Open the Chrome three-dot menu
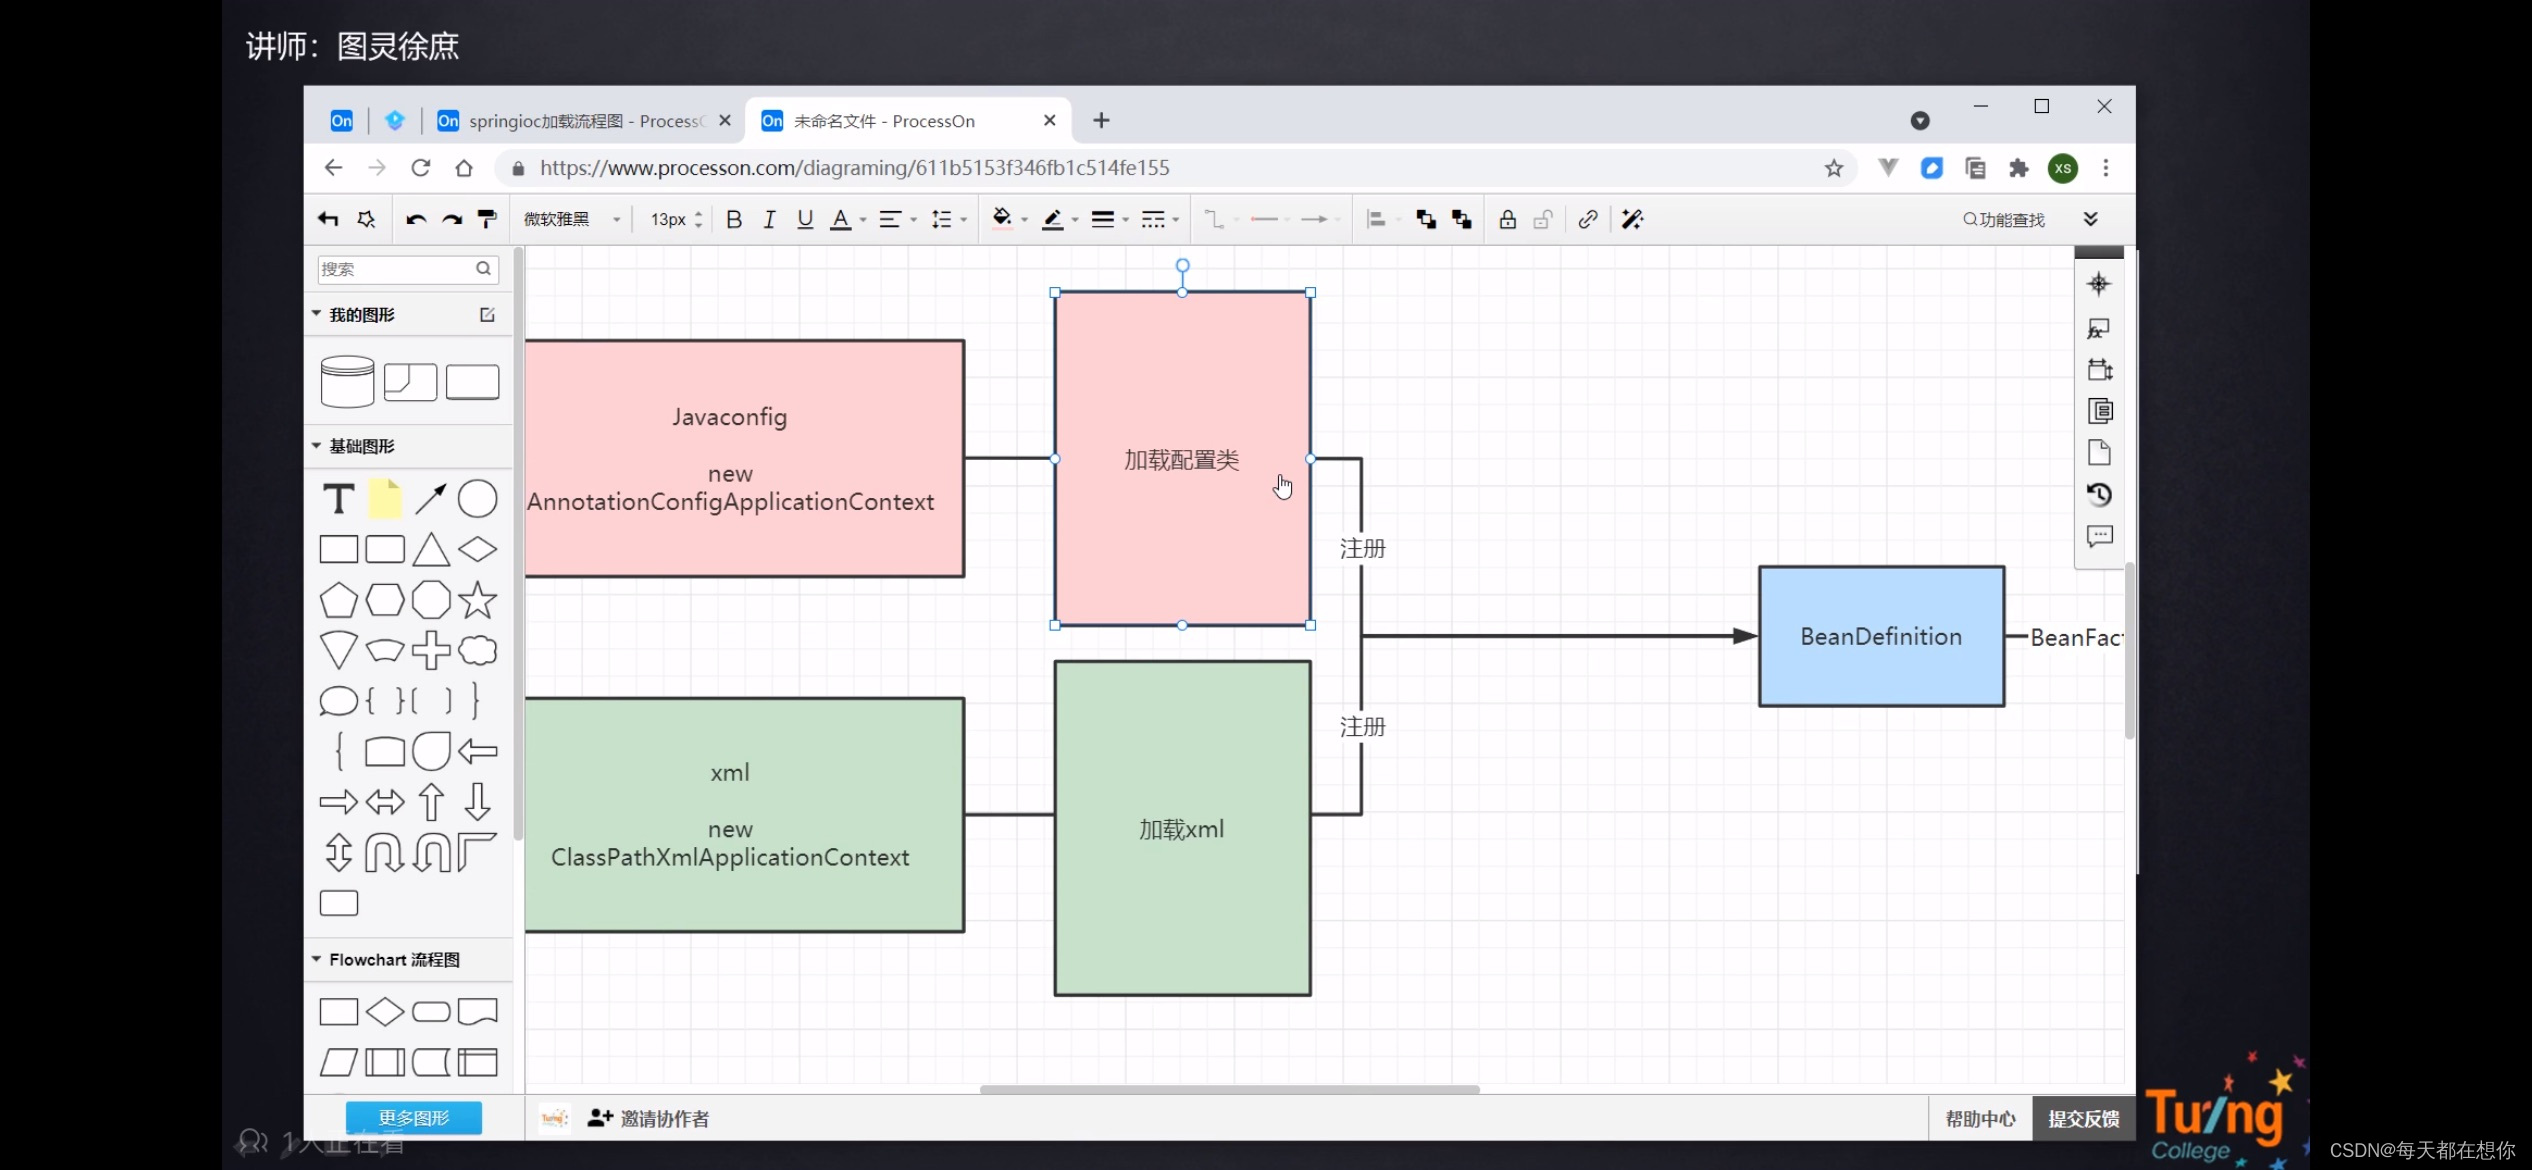 coord(2106,168)
